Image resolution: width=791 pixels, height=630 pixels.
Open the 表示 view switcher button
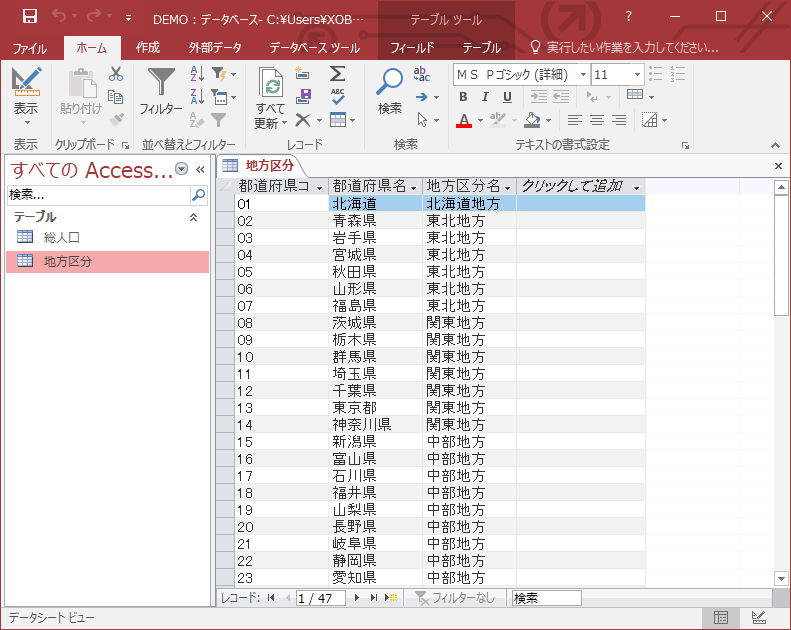(26, 96)
